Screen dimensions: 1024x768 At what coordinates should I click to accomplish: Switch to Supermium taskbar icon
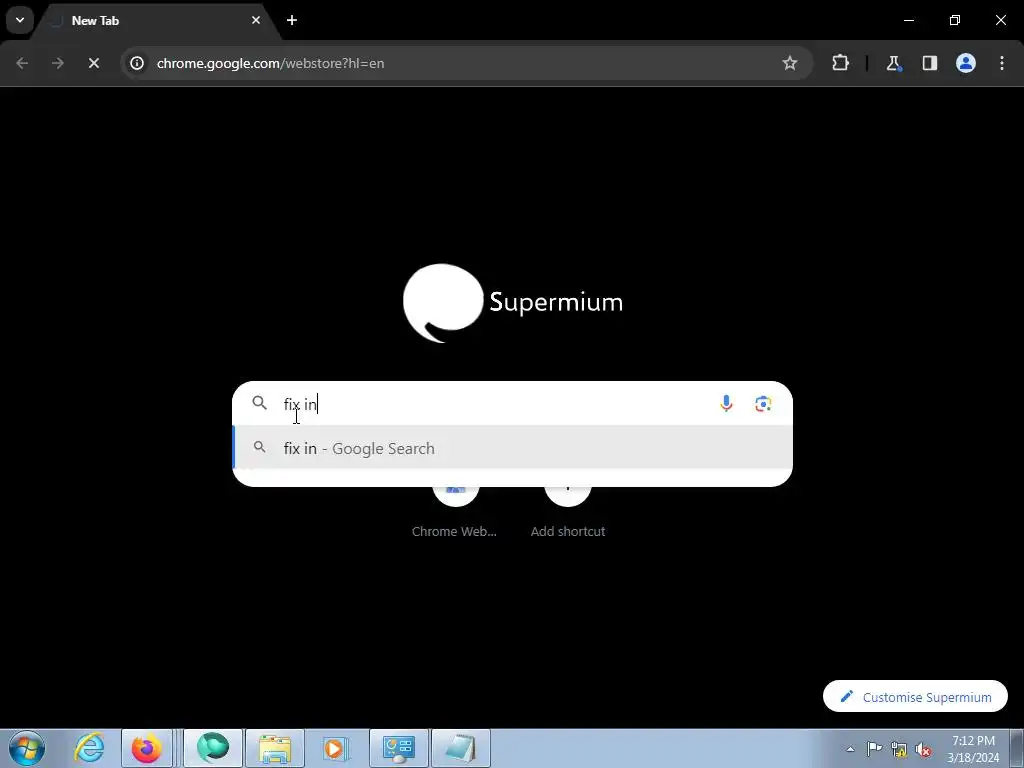tap(213, 748)
